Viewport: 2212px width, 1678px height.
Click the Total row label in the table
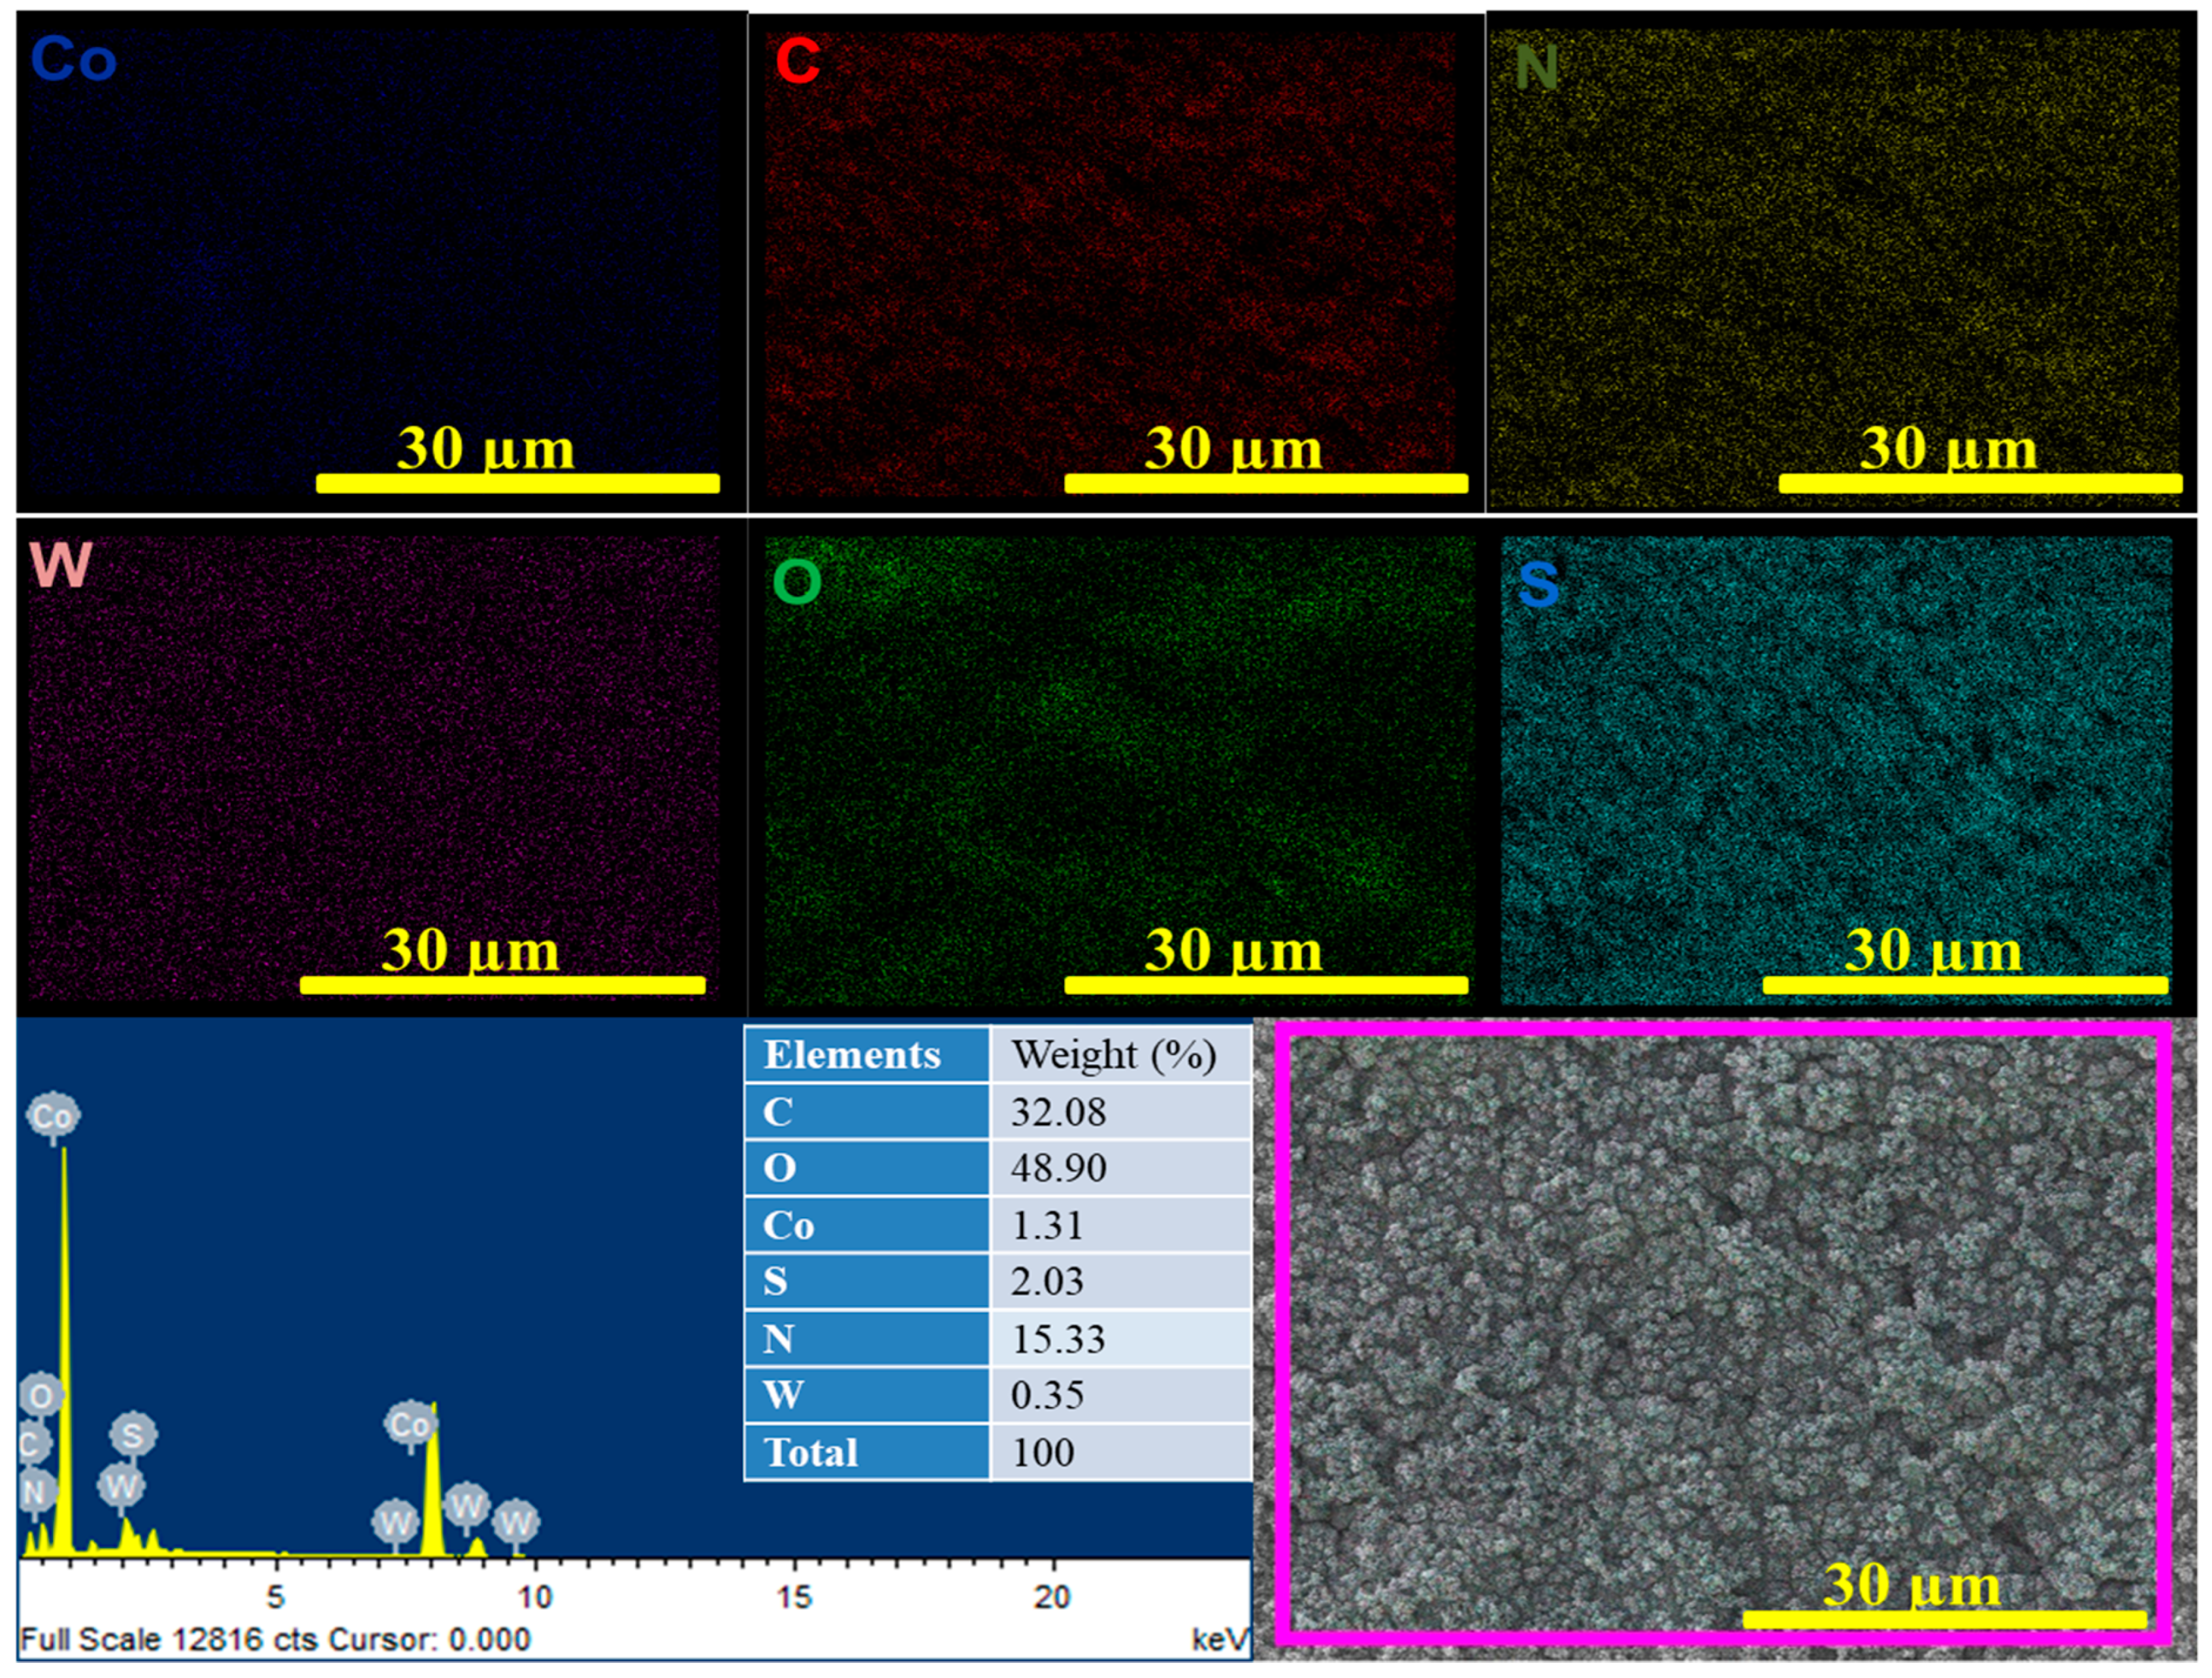pyautogui.click(x=811, y=1452)
